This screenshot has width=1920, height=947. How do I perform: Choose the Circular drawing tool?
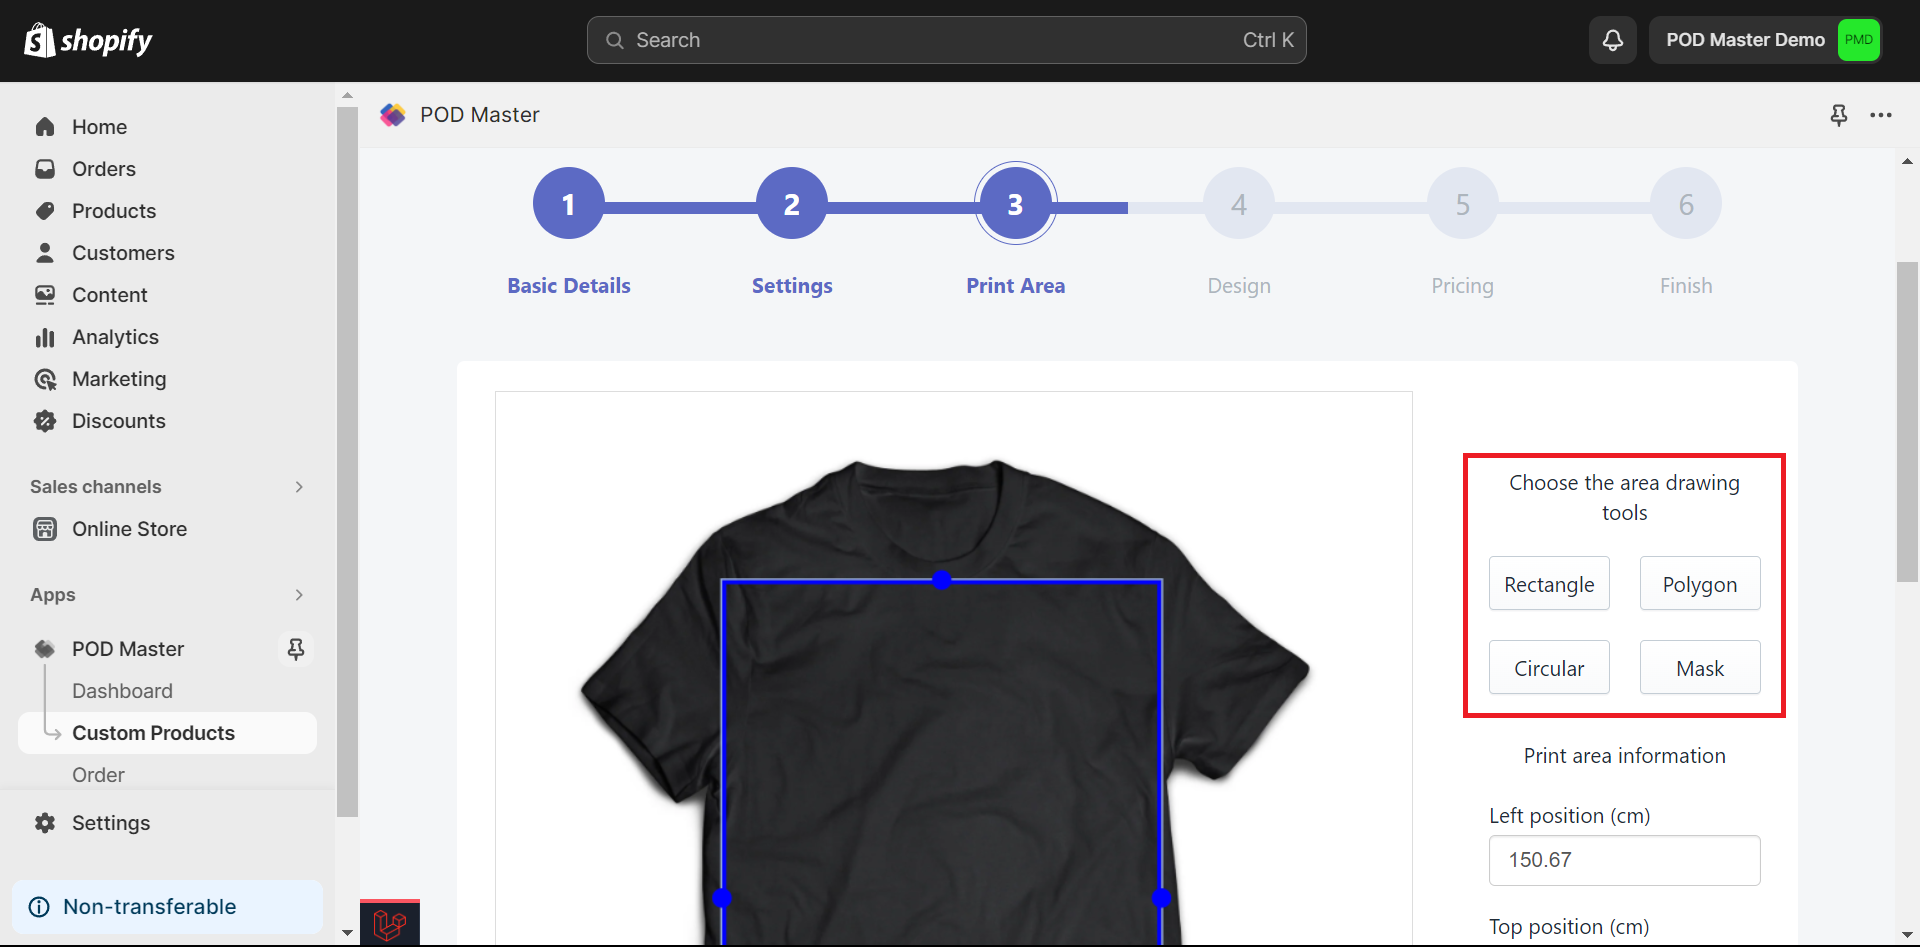point(1549,668)
